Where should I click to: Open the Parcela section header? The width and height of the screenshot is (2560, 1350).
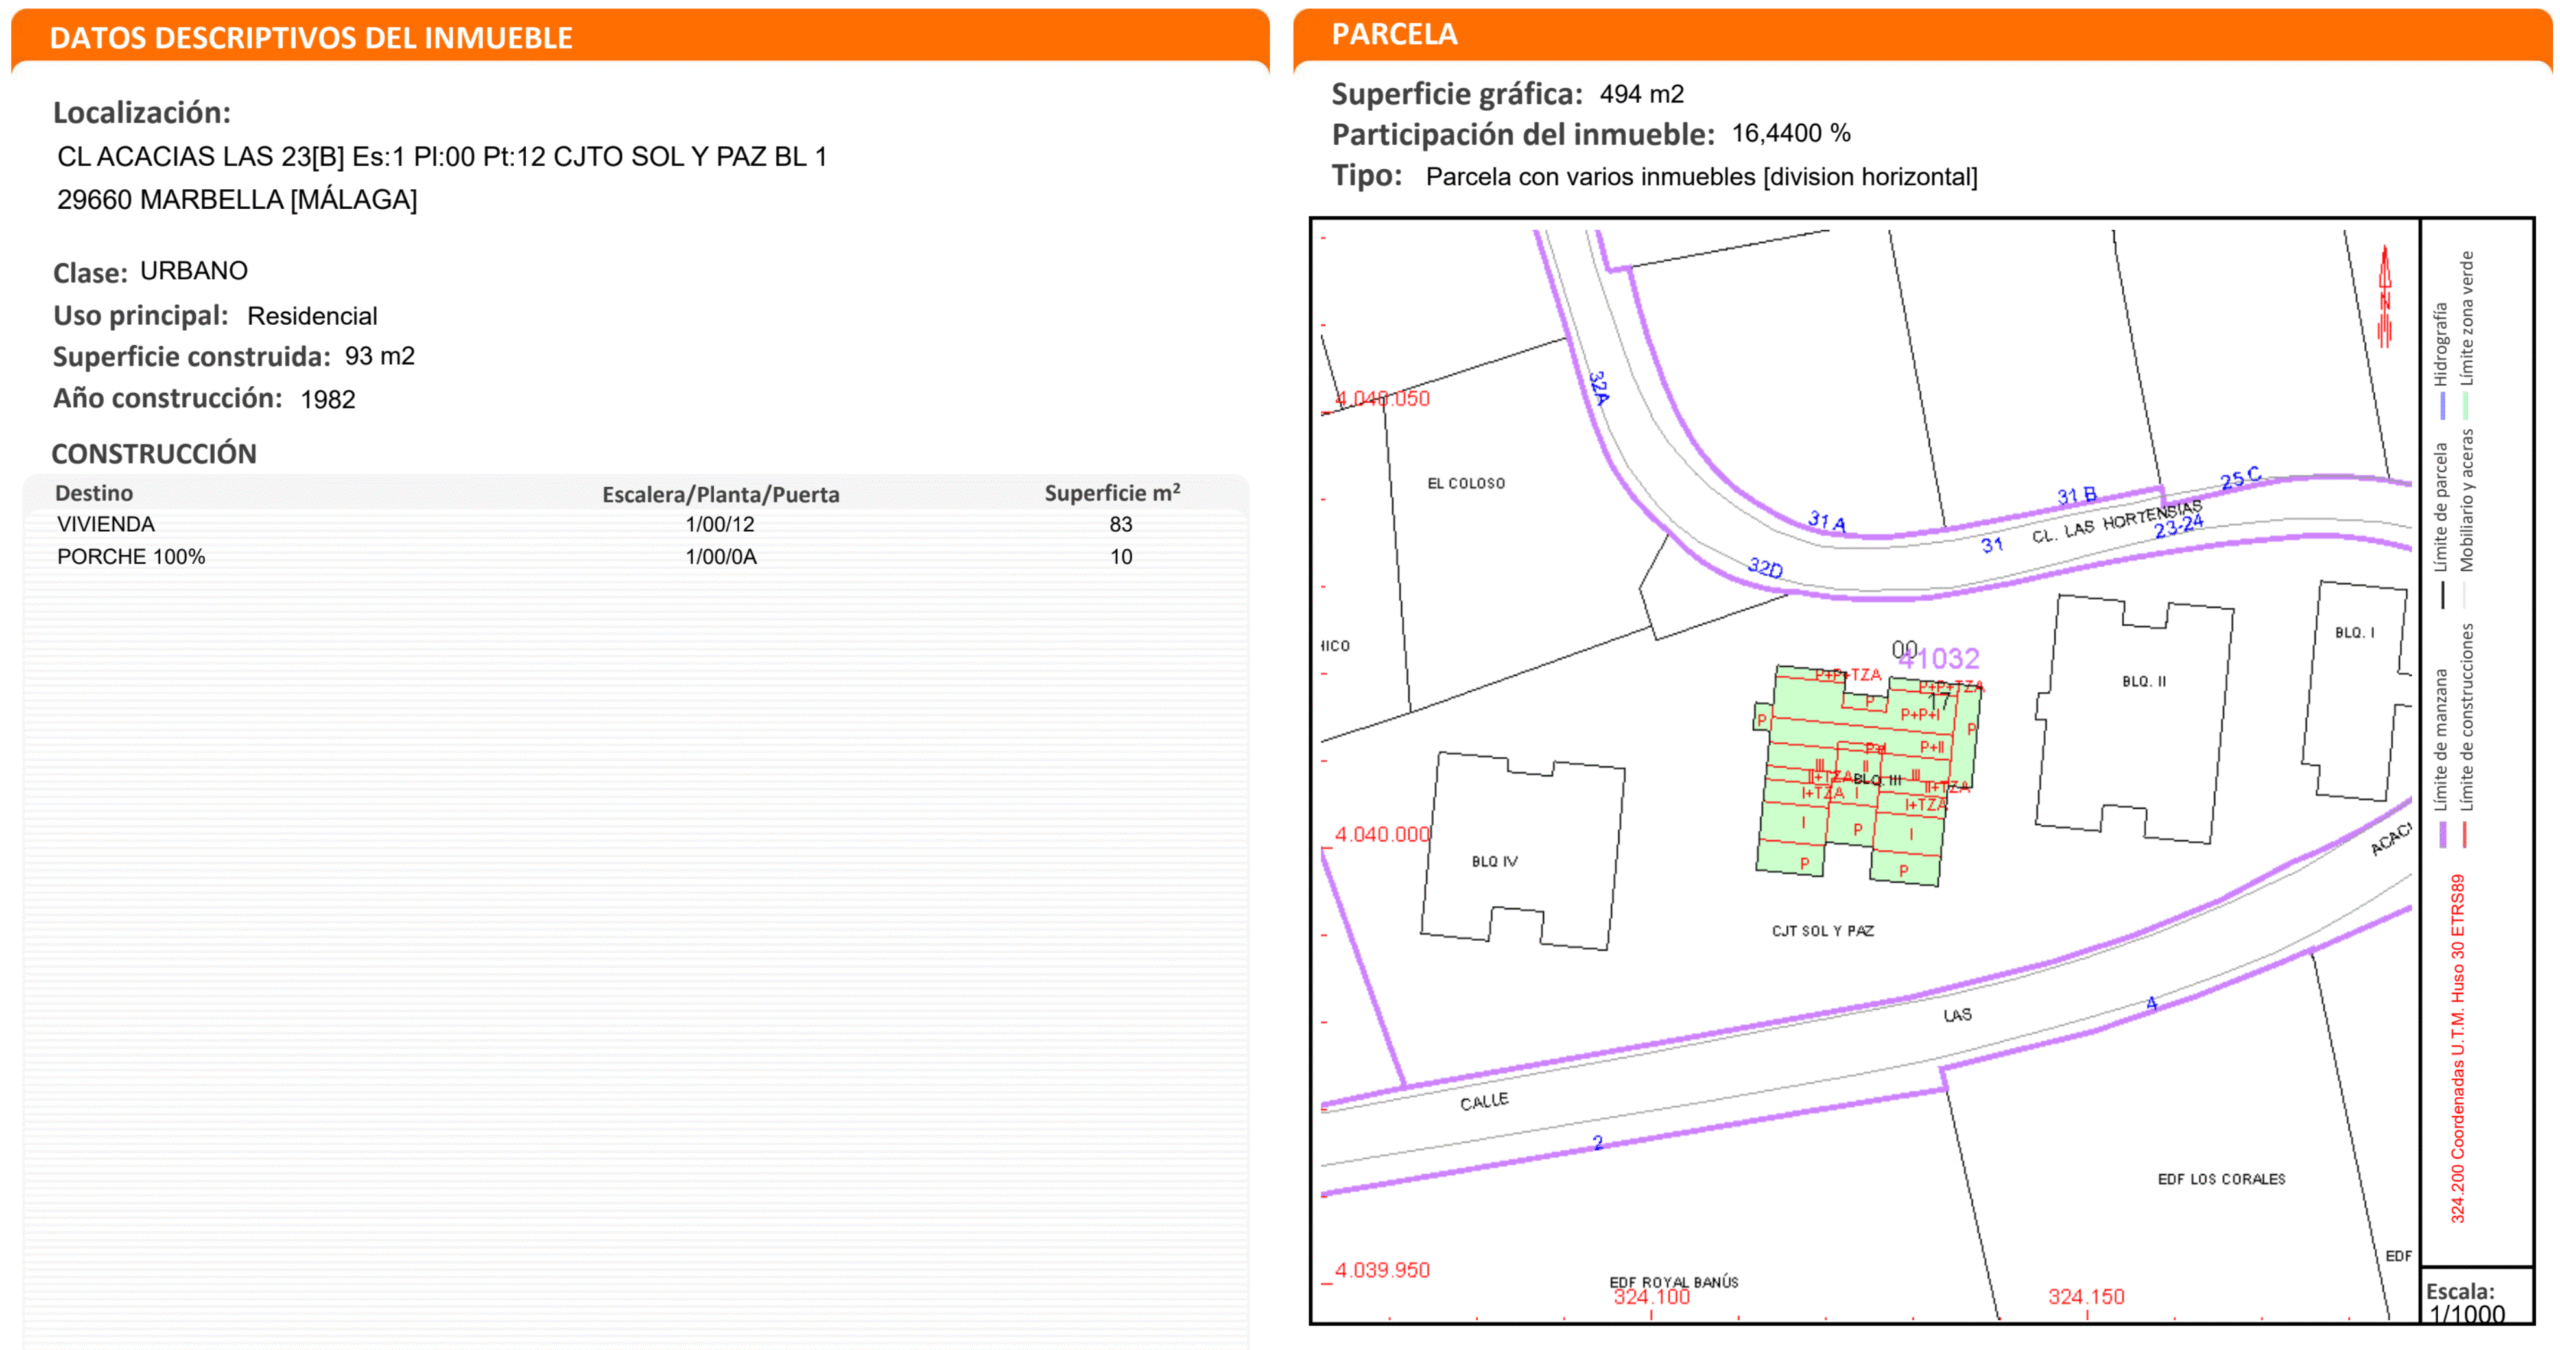pos(1394,34)
